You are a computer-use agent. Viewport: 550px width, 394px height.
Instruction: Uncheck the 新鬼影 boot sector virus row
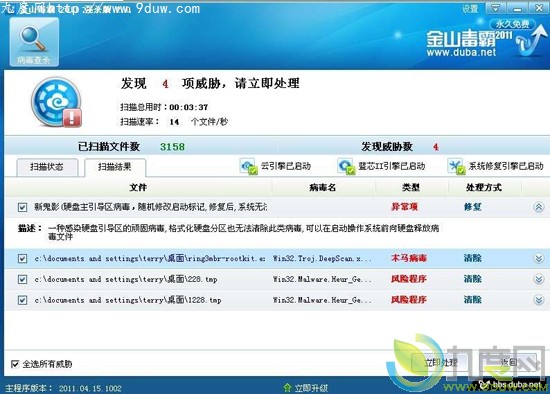click(x=22, y=207)
